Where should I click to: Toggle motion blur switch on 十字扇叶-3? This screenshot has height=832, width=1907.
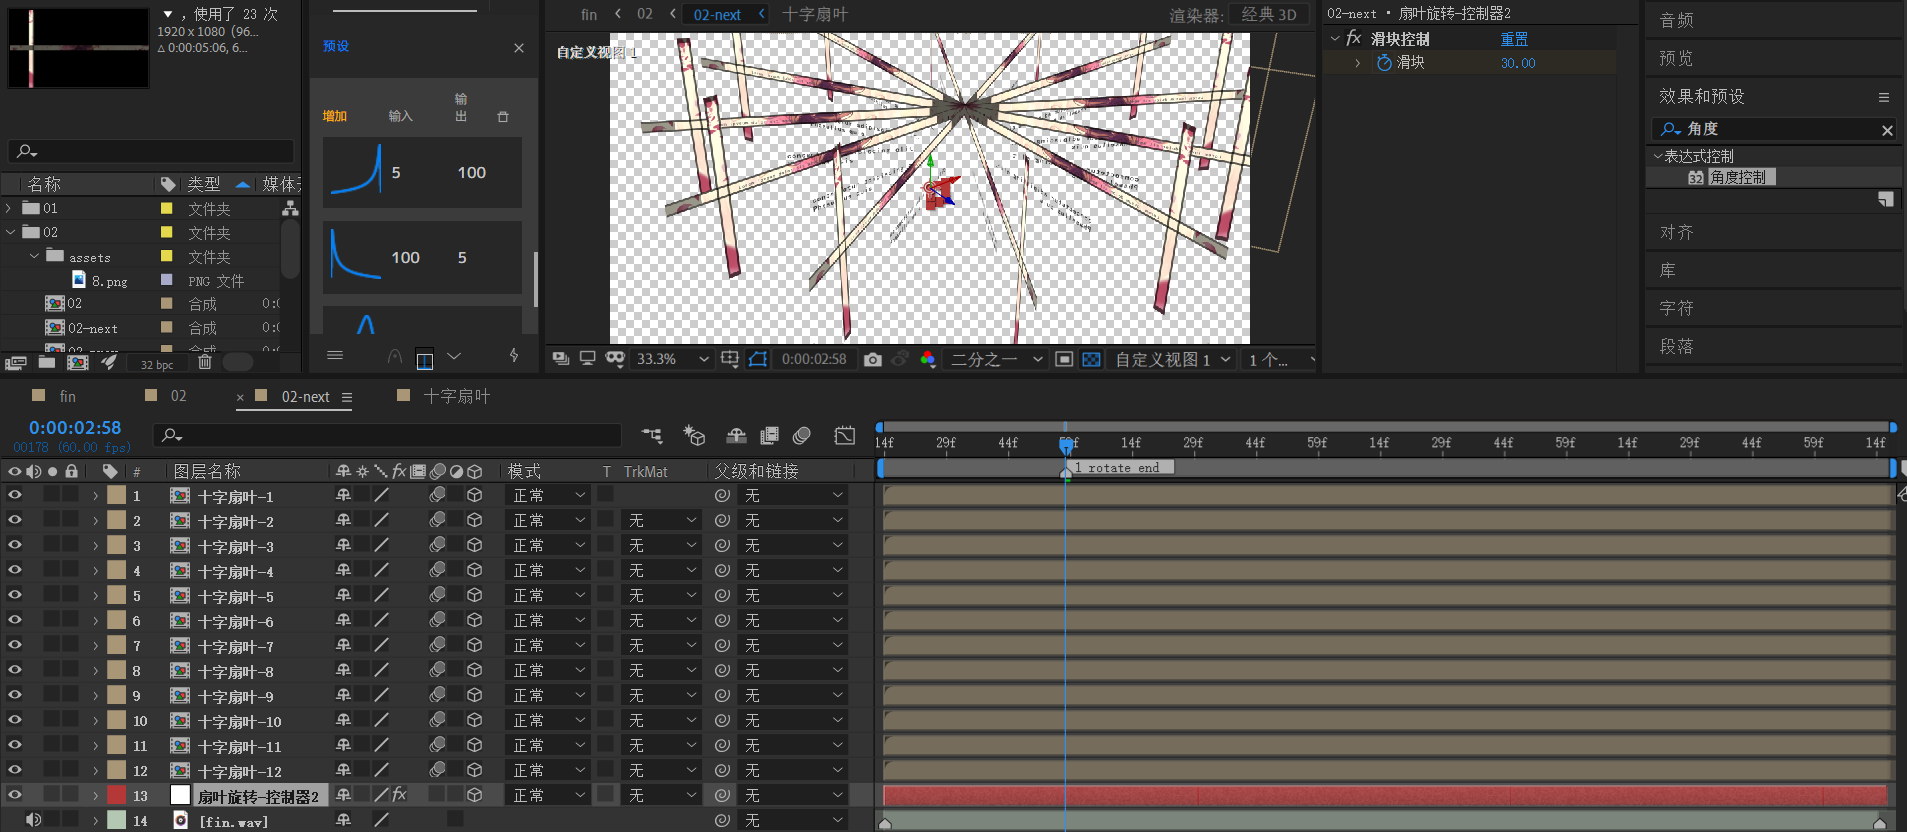pos(437,545)
